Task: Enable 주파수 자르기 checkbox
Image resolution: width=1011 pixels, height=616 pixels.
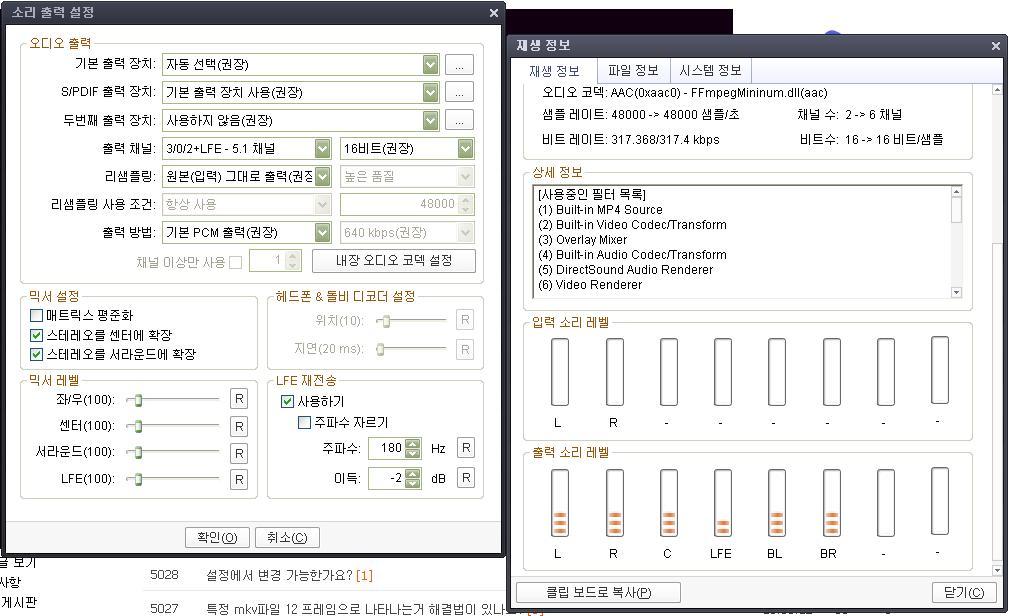Action: pos(304,422)
